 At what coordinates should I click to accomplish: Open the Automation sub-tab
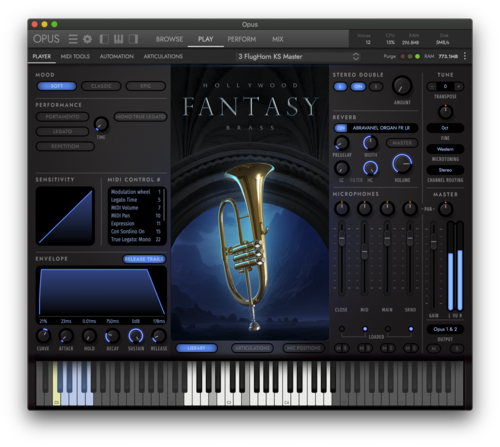point(117,56)
